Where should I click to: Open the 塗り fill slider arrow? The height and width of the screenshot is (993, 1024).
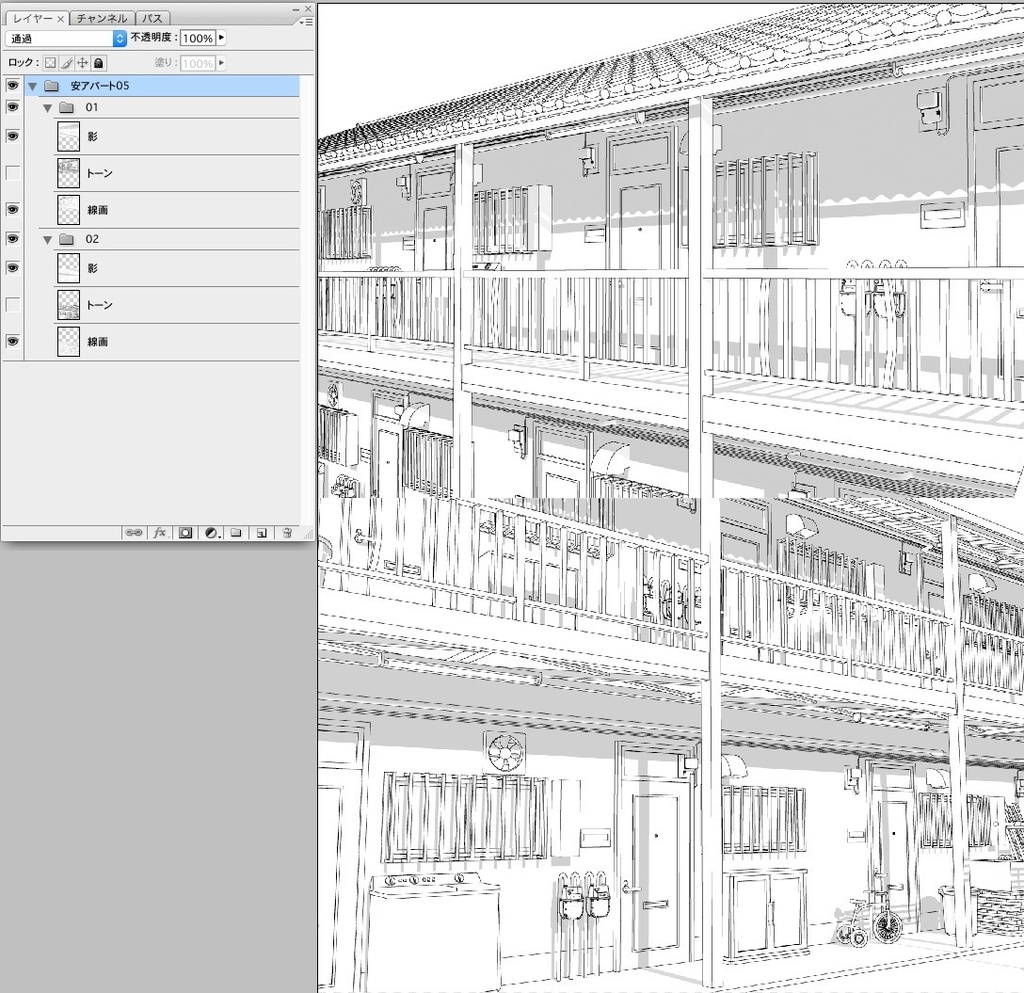pos(221,63)
